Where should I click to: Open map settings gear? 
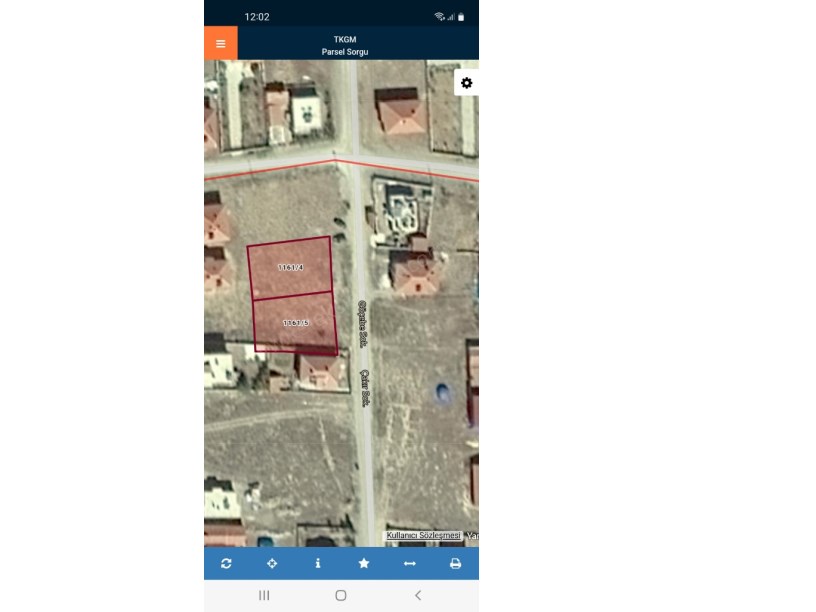click(x=466, y=83)
